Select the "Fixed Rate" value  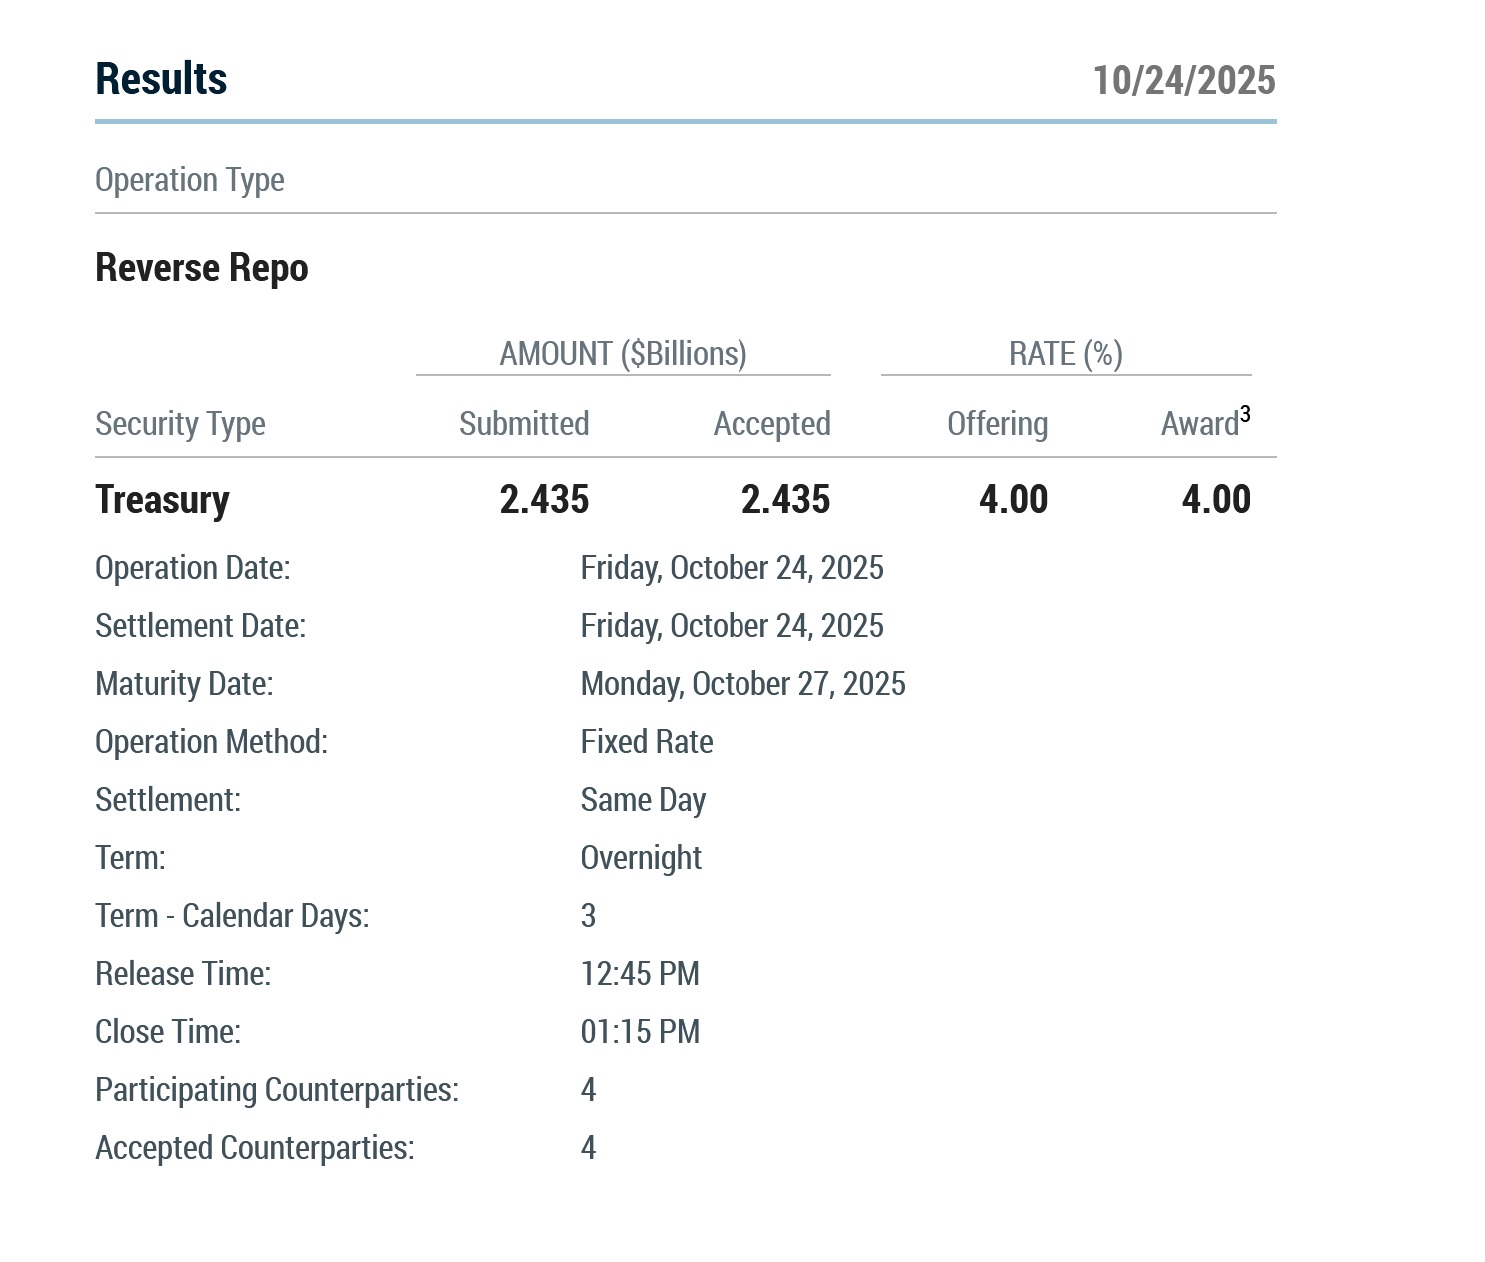(647, 742)
